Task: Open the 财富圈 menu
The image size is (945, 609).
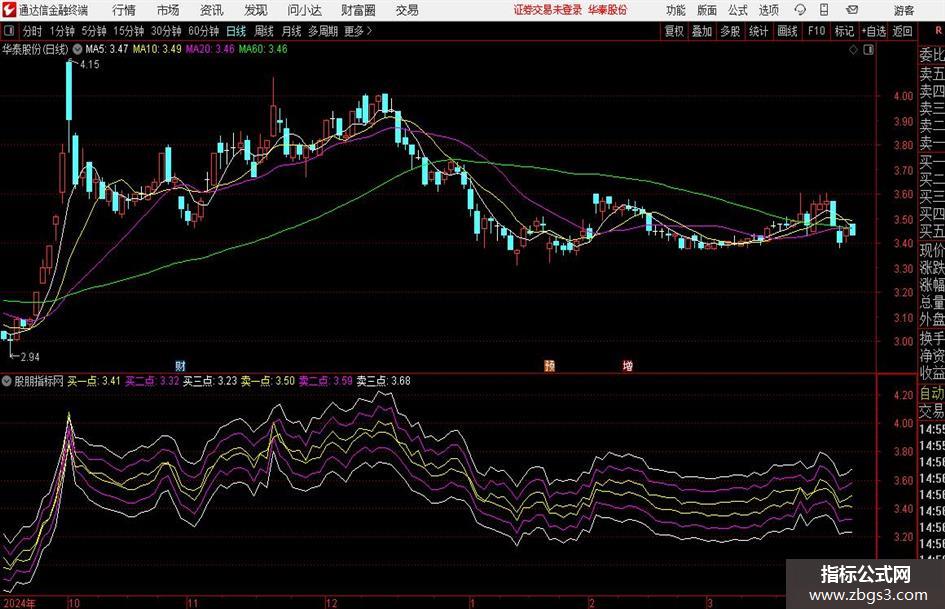Action: point(358,10)
